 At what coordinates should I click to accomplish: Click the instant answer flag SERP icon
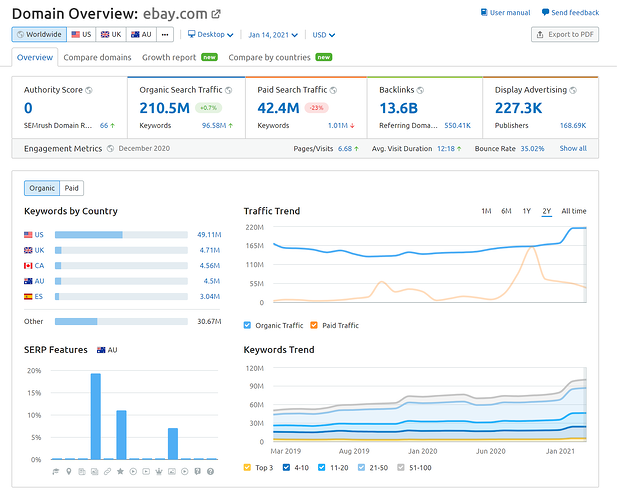[x=56, y=472]
